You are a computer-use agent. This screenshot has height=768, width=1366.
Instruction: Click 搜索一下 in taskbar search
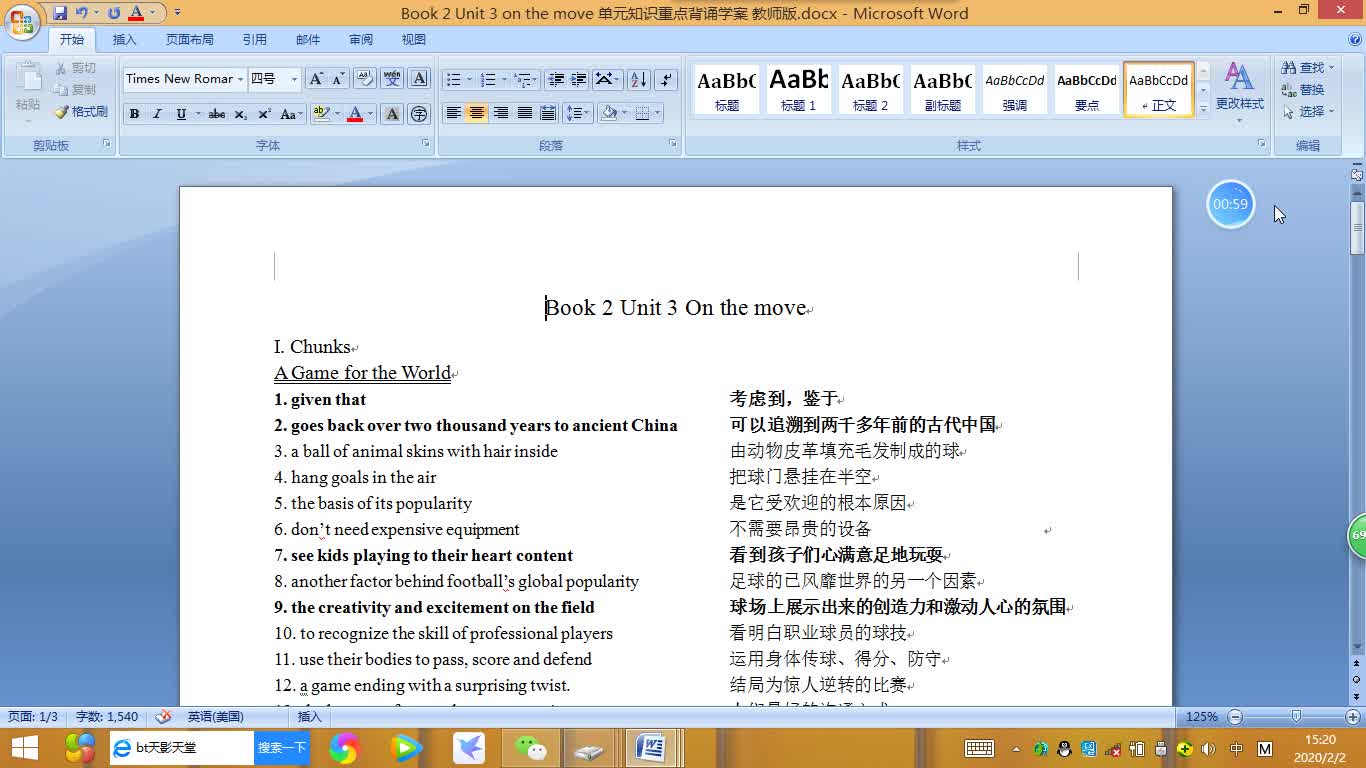tap(282, 748)
